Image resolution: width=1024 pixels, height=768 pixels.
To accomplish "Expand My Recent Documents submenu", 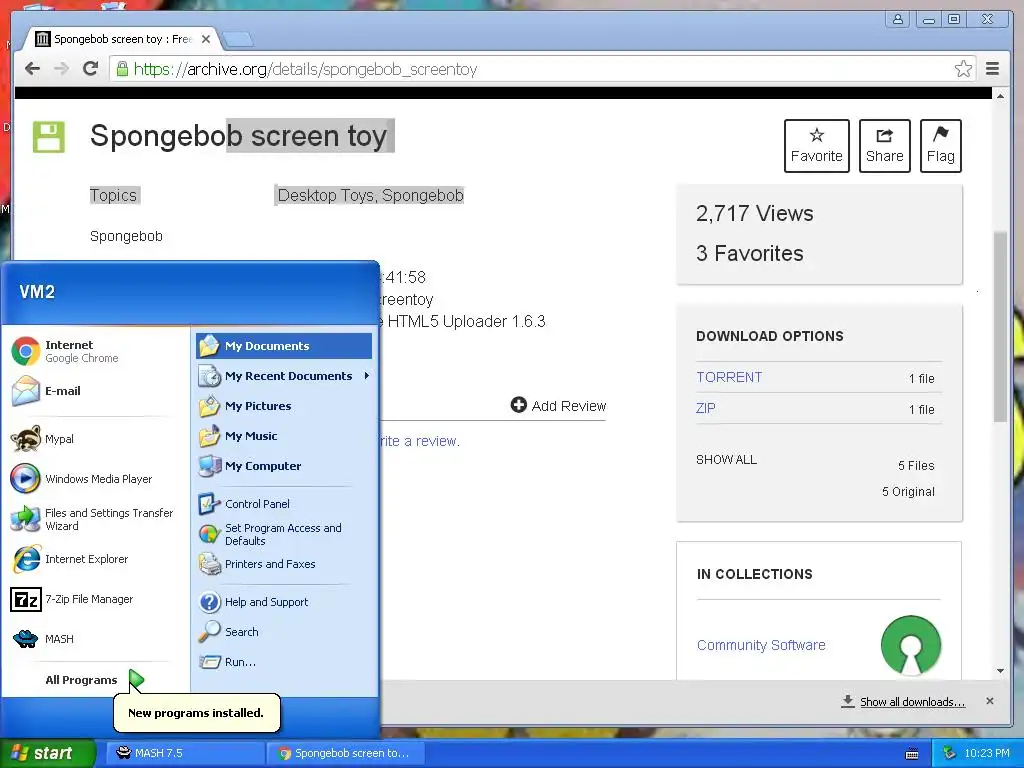I will pyautogui.click(x=283, y=376).
